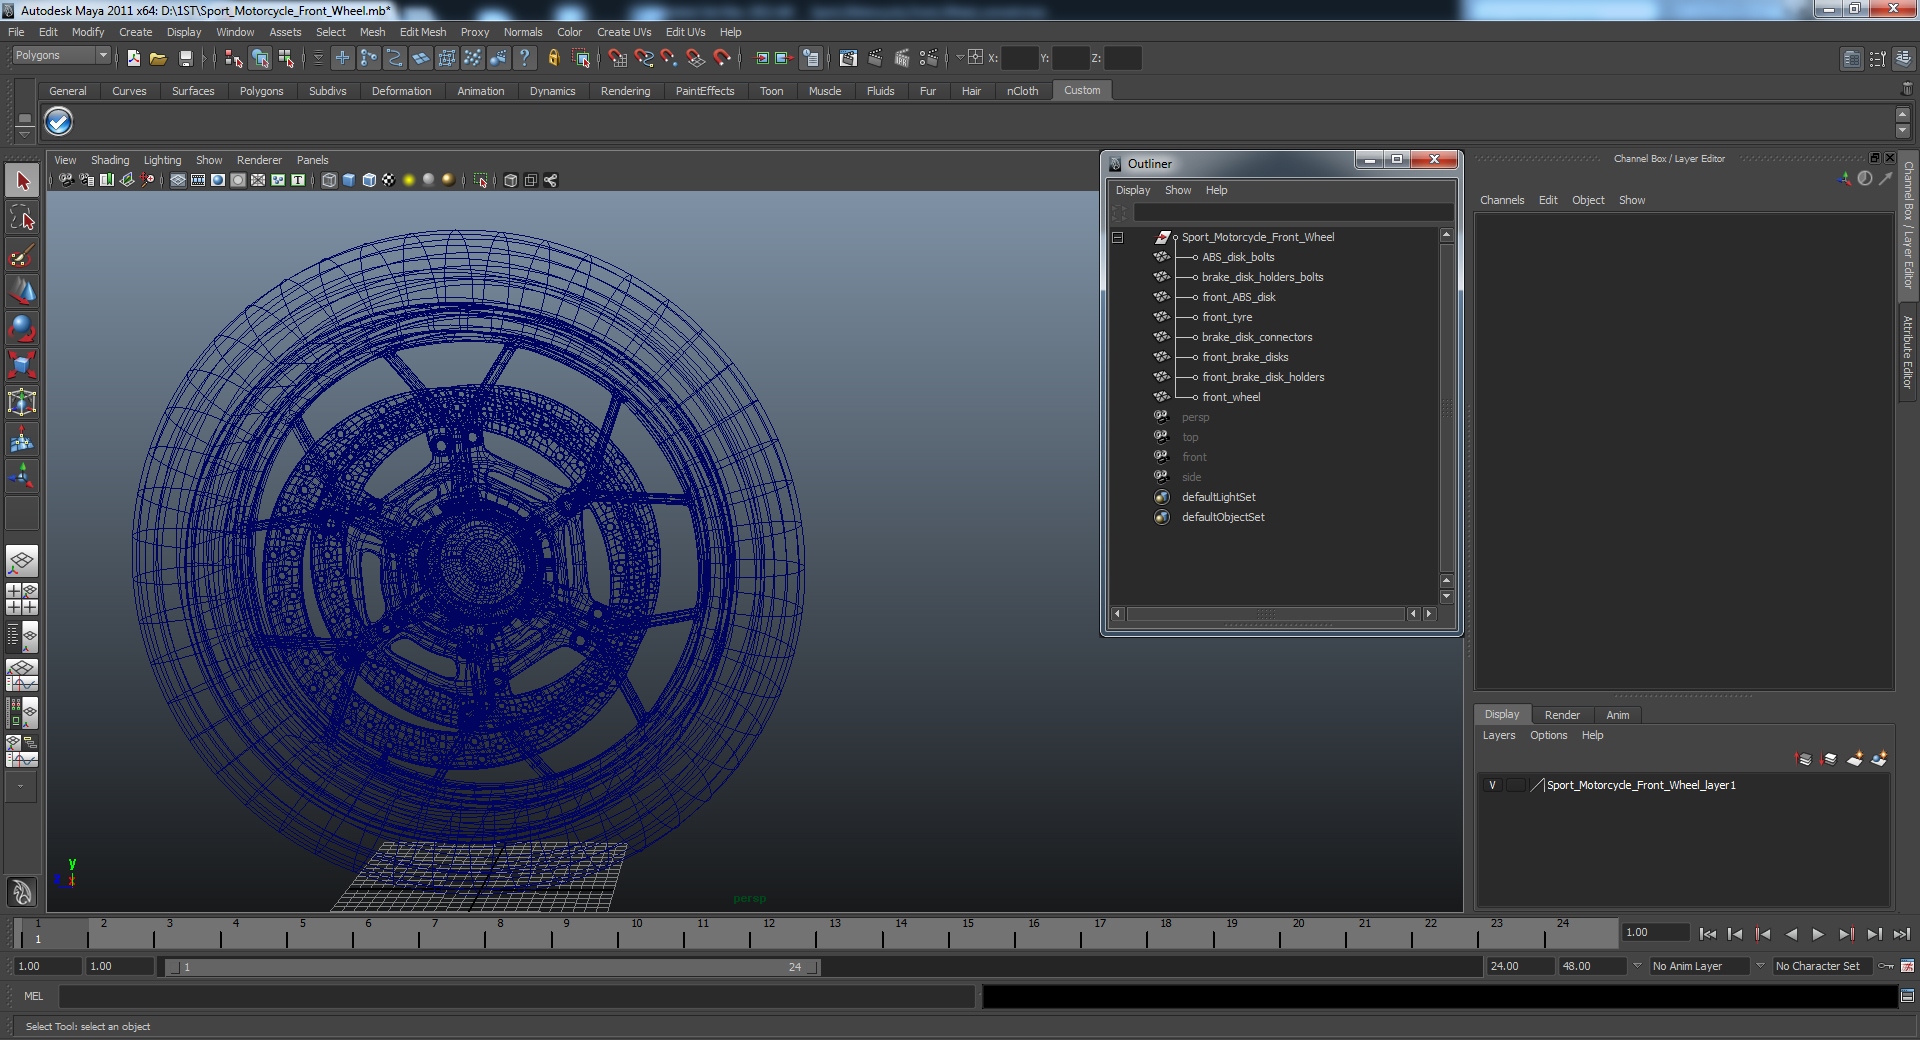
Task: Click the playback range slider bar
Action: tap(491, 967)
